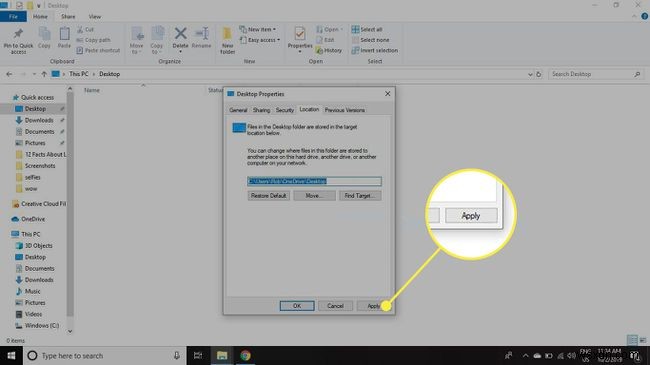Click Select none in ribbon
Screen dimensions: 650x365
(x=371, y=40)
